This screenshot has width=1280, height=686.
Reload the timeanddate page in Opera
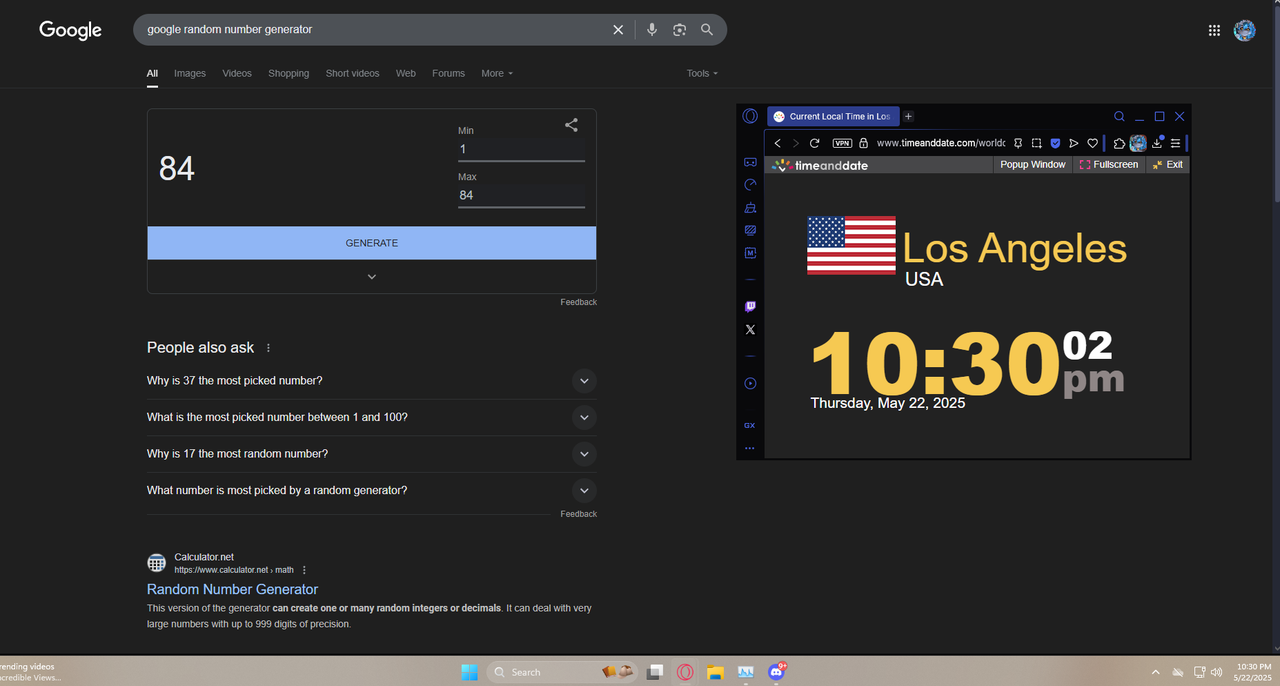815,143
